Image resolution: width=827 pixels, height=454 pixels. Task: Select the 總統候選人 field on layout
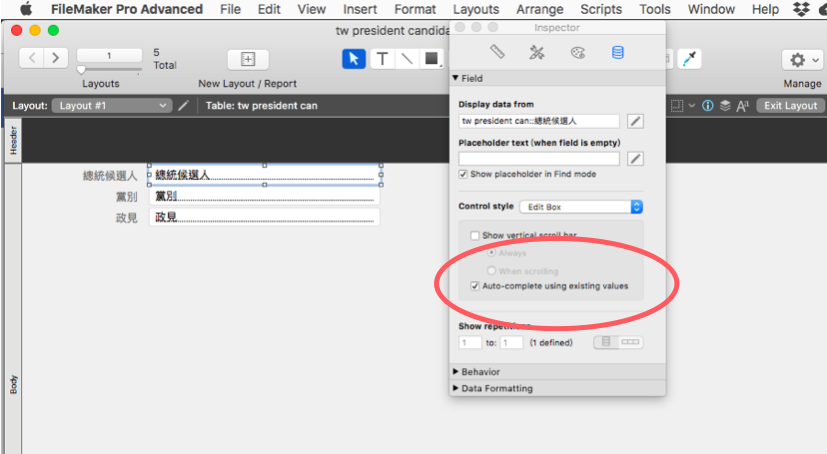[x=265, y=175]
